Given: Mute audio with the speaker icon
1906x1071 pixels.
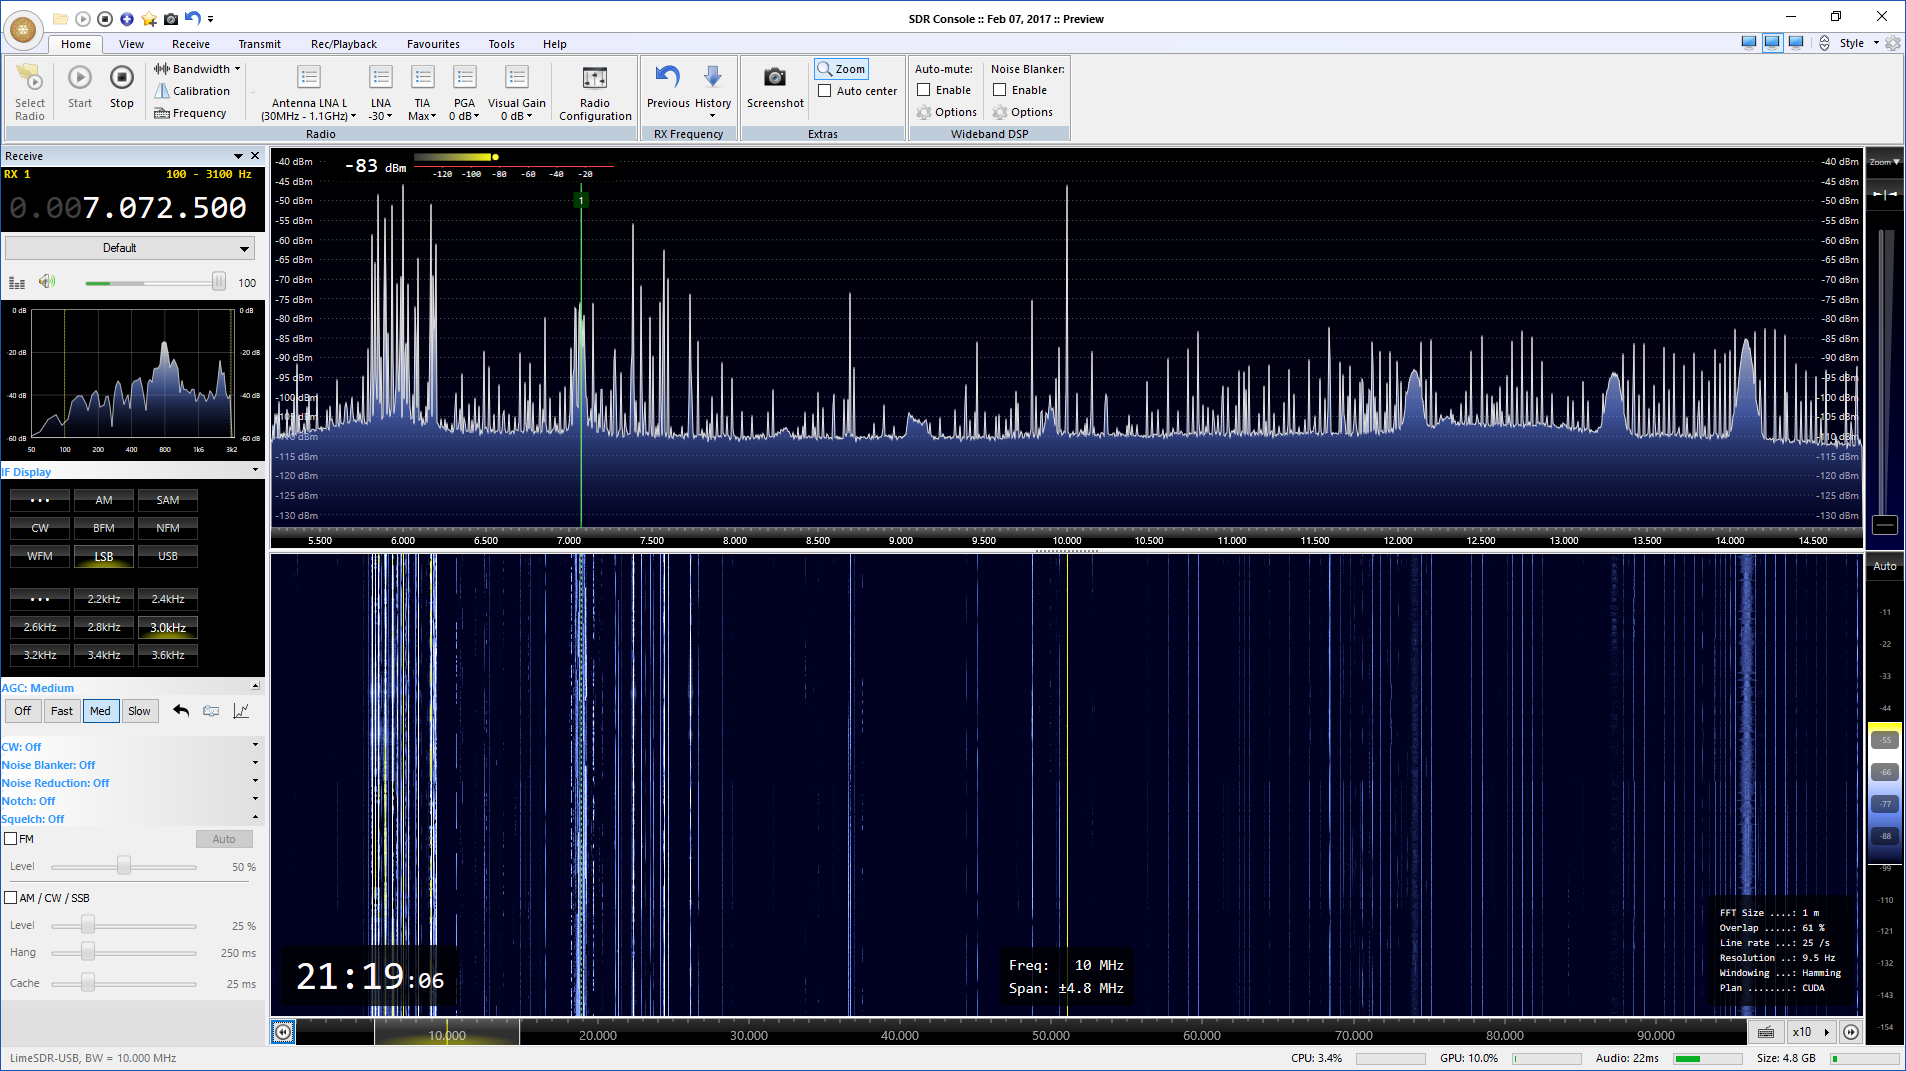Looking at the screenshot, I should (x=47, y=282).
